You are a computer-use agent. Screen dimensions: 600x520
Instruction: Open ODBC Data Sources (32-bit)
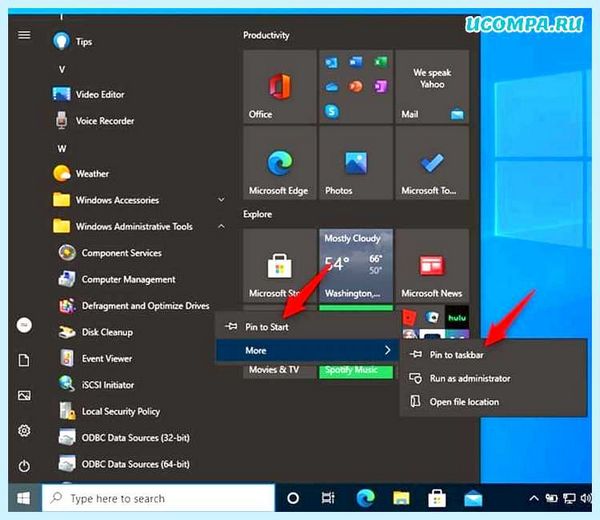pos(124,437)
